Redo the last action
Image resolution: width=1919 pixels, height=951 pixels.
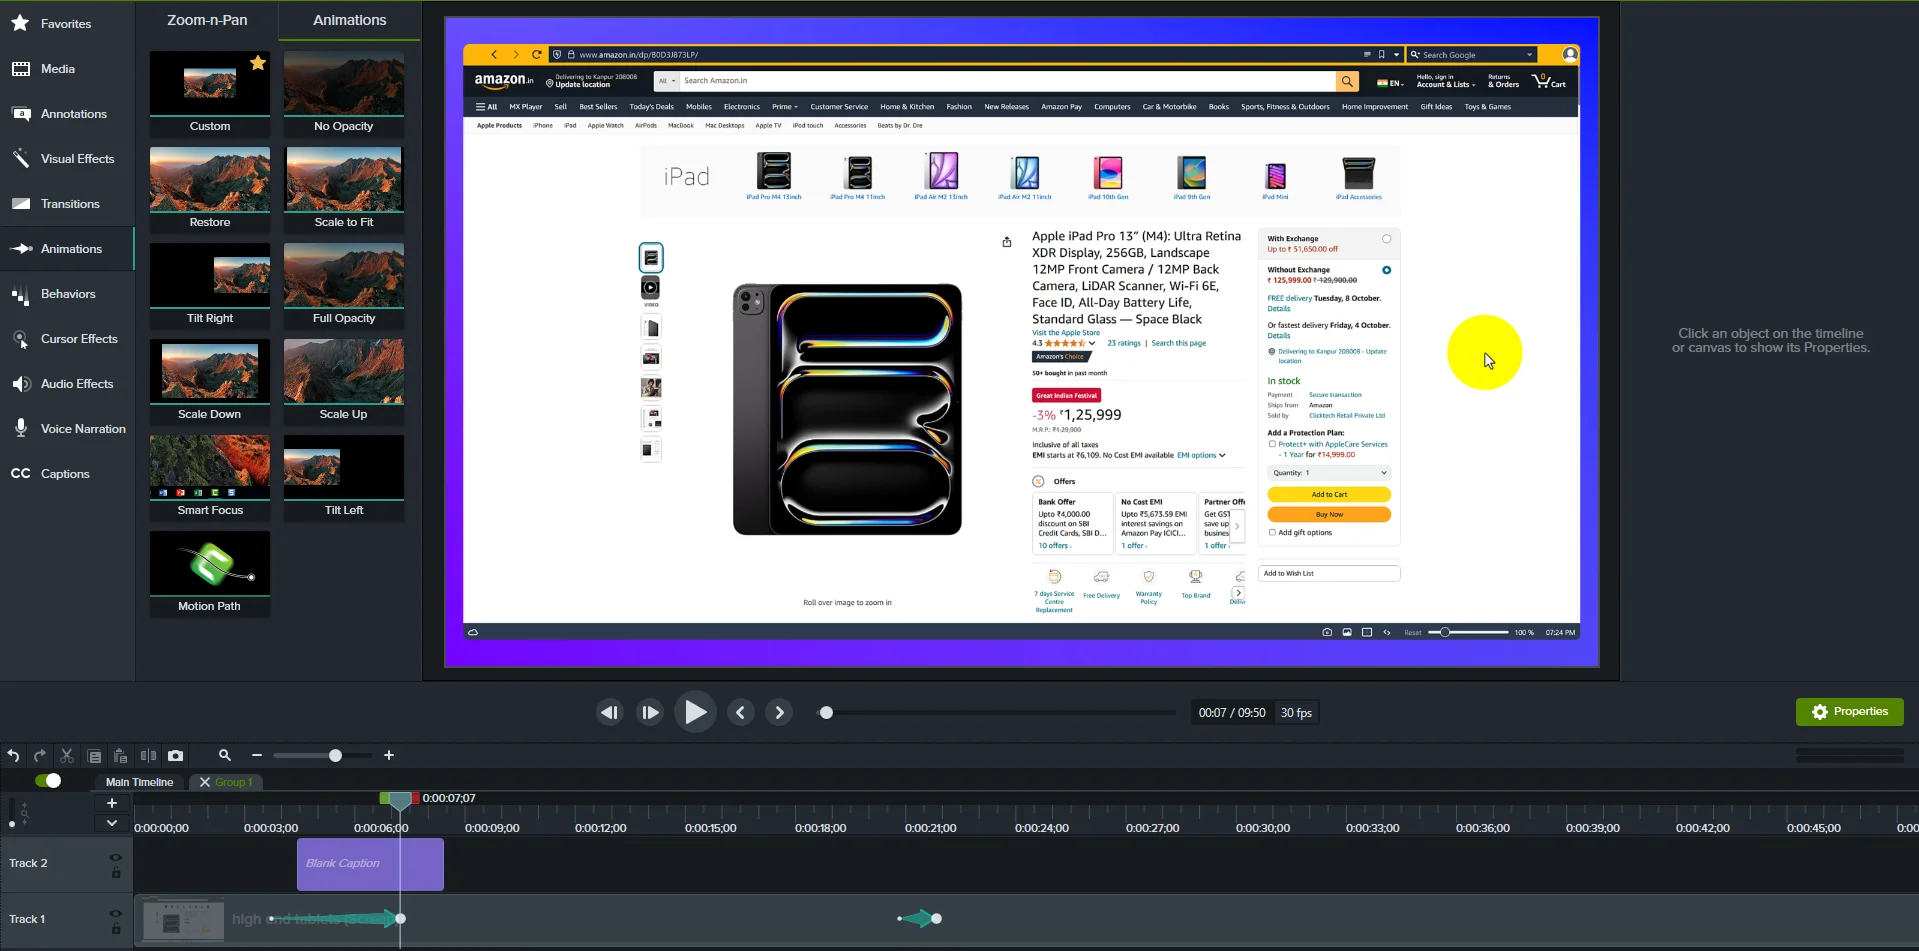pyautogui.click(x=40, y=756)
